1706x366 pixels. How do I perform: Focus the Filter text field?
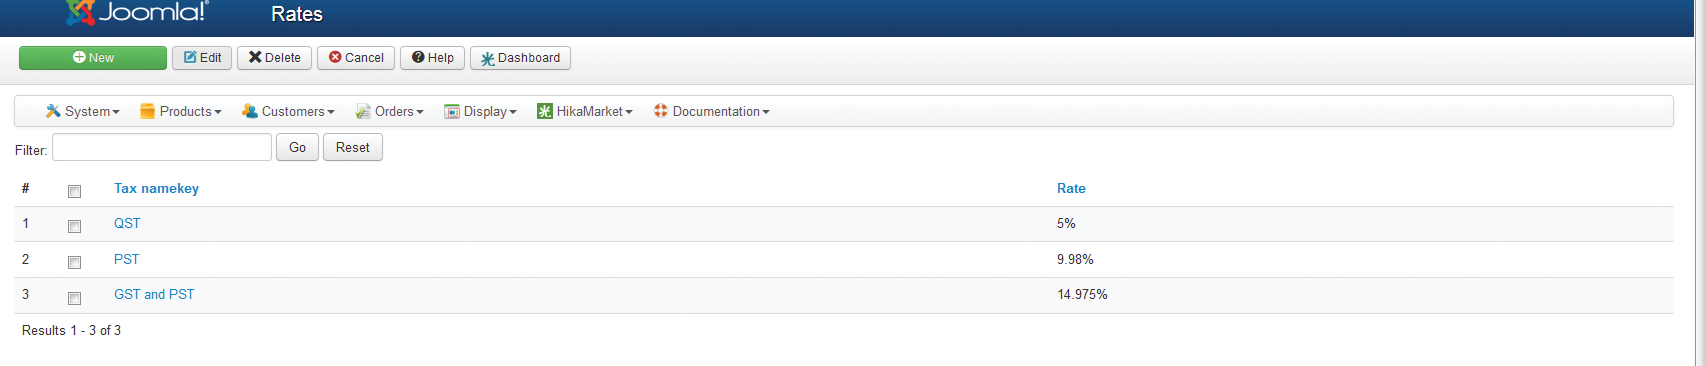tap(162, 147)
